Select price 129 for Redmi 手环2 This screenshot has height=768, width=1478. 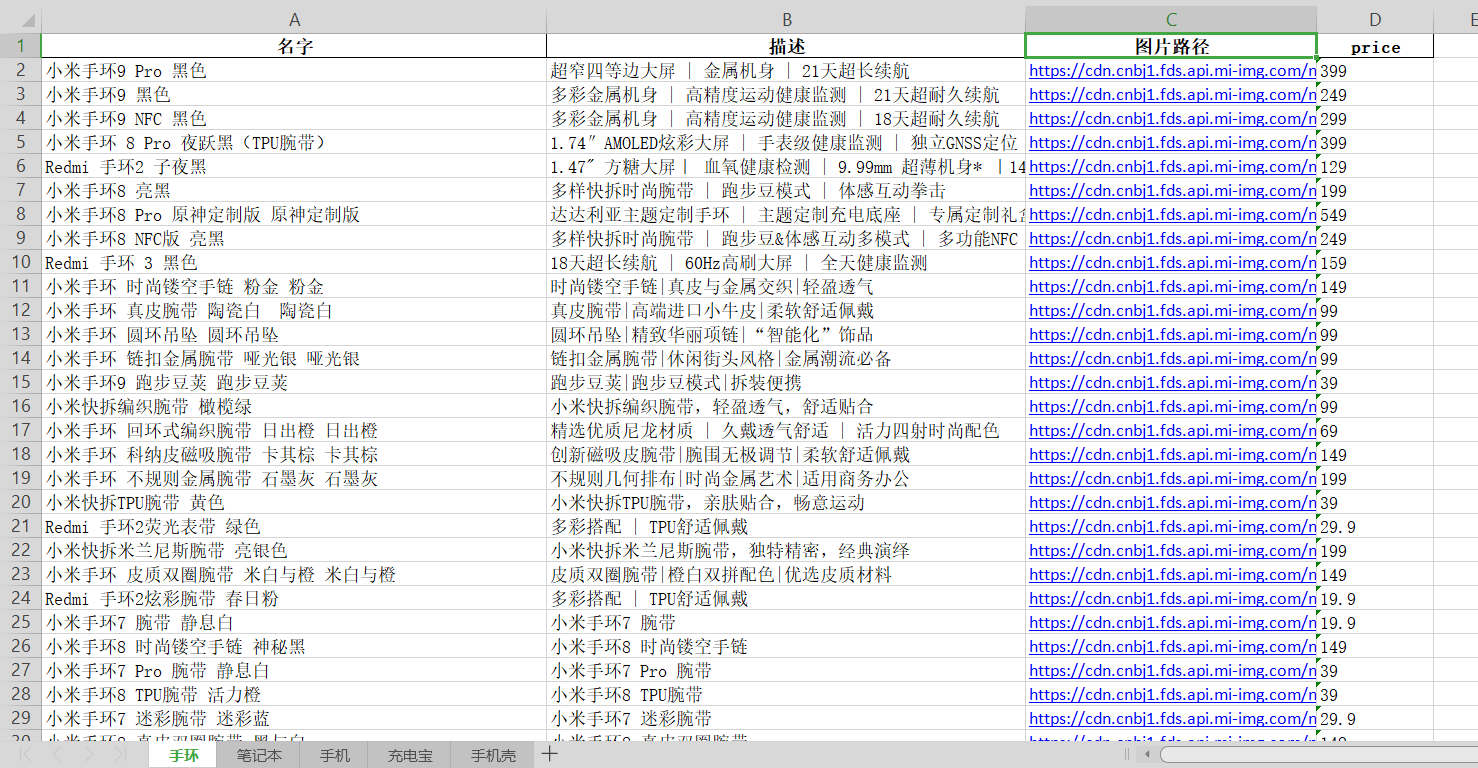coord(1375,166)
